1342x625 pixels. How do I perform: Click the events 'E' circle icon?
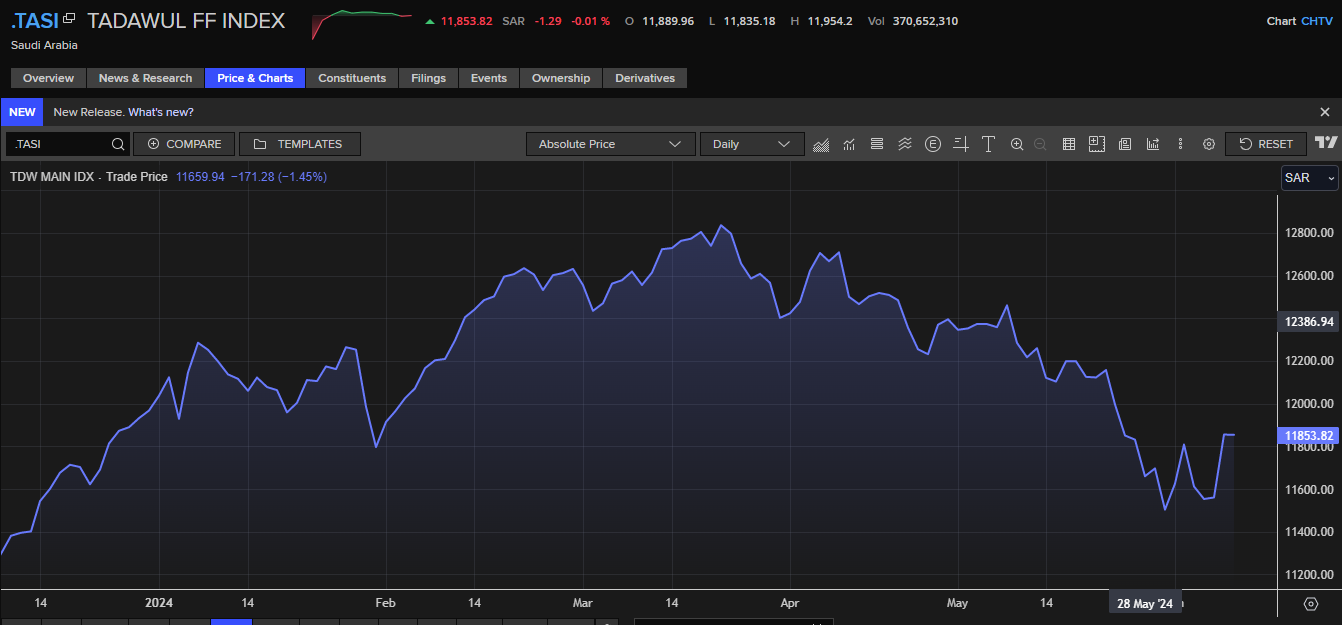(x=933, y=144)
